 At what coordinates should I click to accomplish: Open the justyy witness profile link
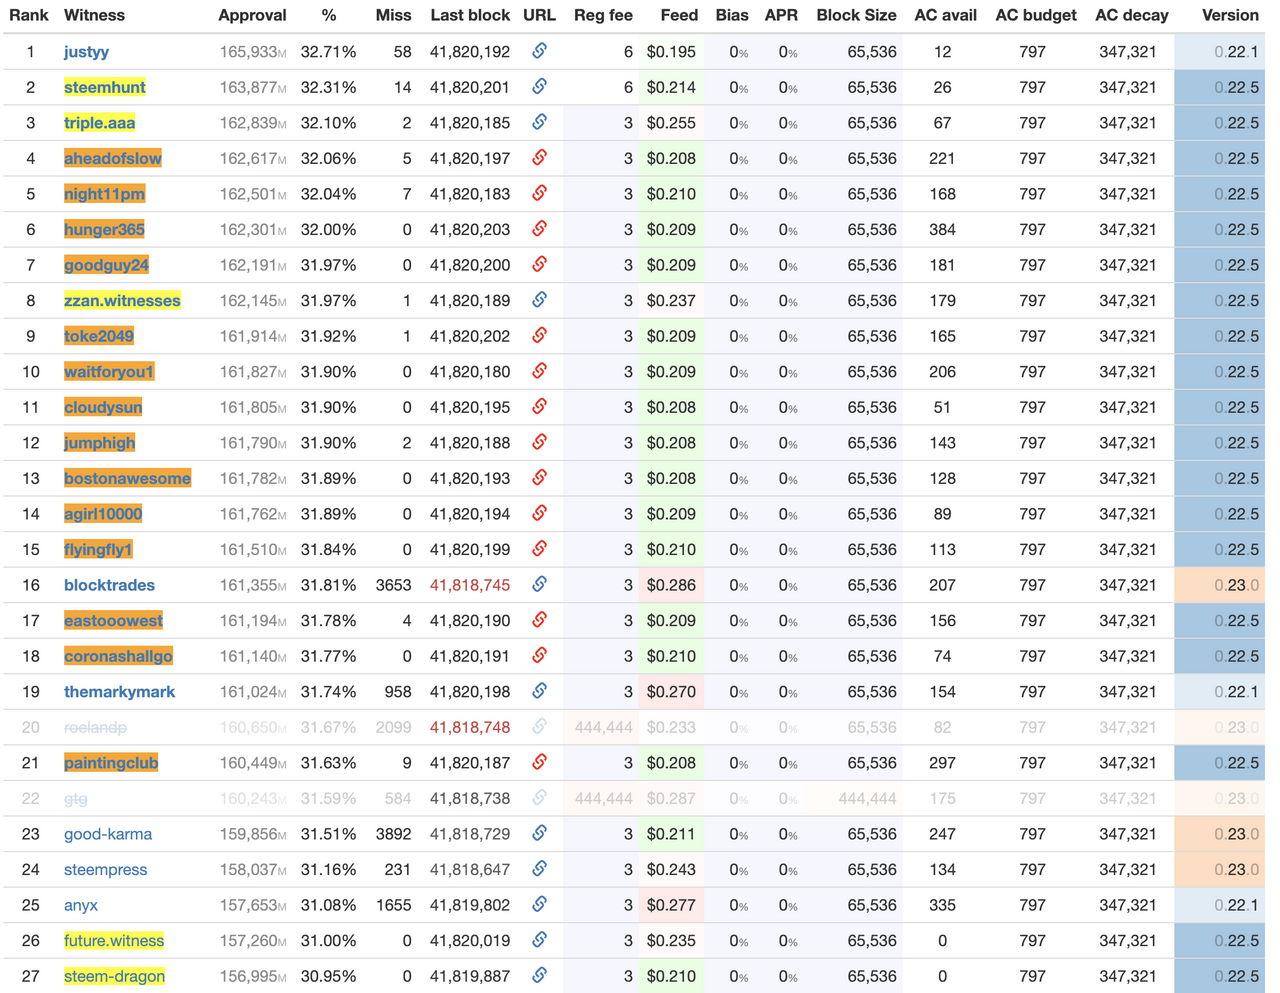(x=86, y=52)
